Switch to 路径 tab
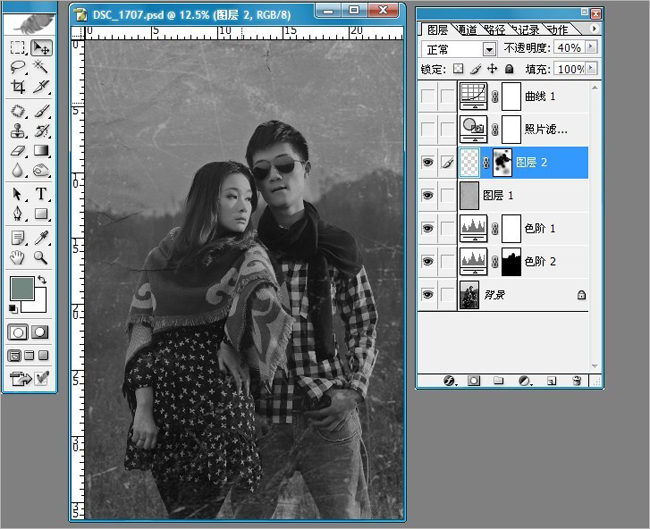 pos(495,30)
